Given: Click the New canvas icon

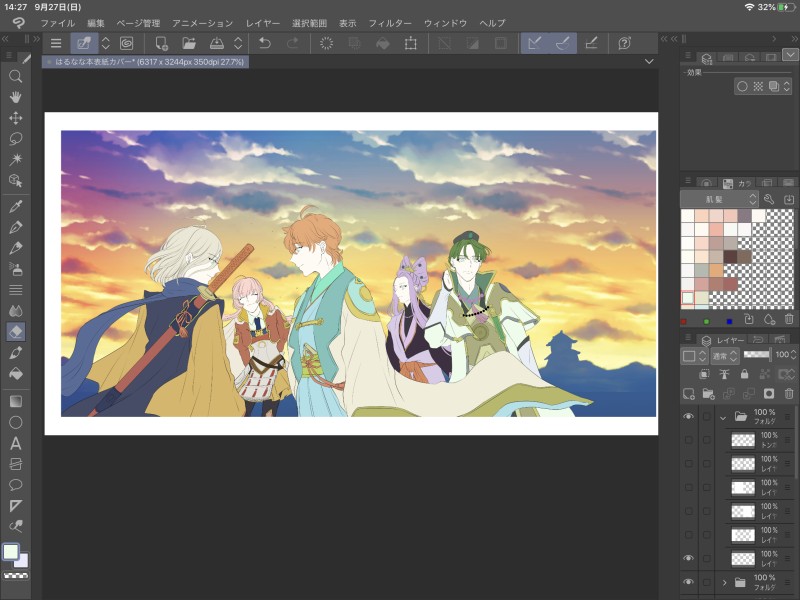Looking at the screenshot, I should pos(161,43).
